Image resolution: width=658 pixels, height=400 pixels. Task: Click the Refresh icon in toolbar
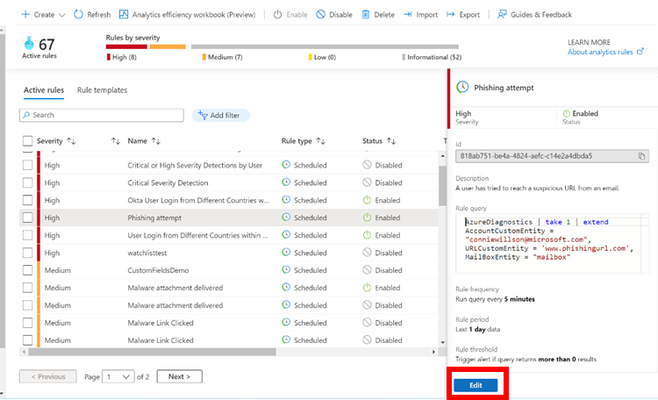pos(78,15)
